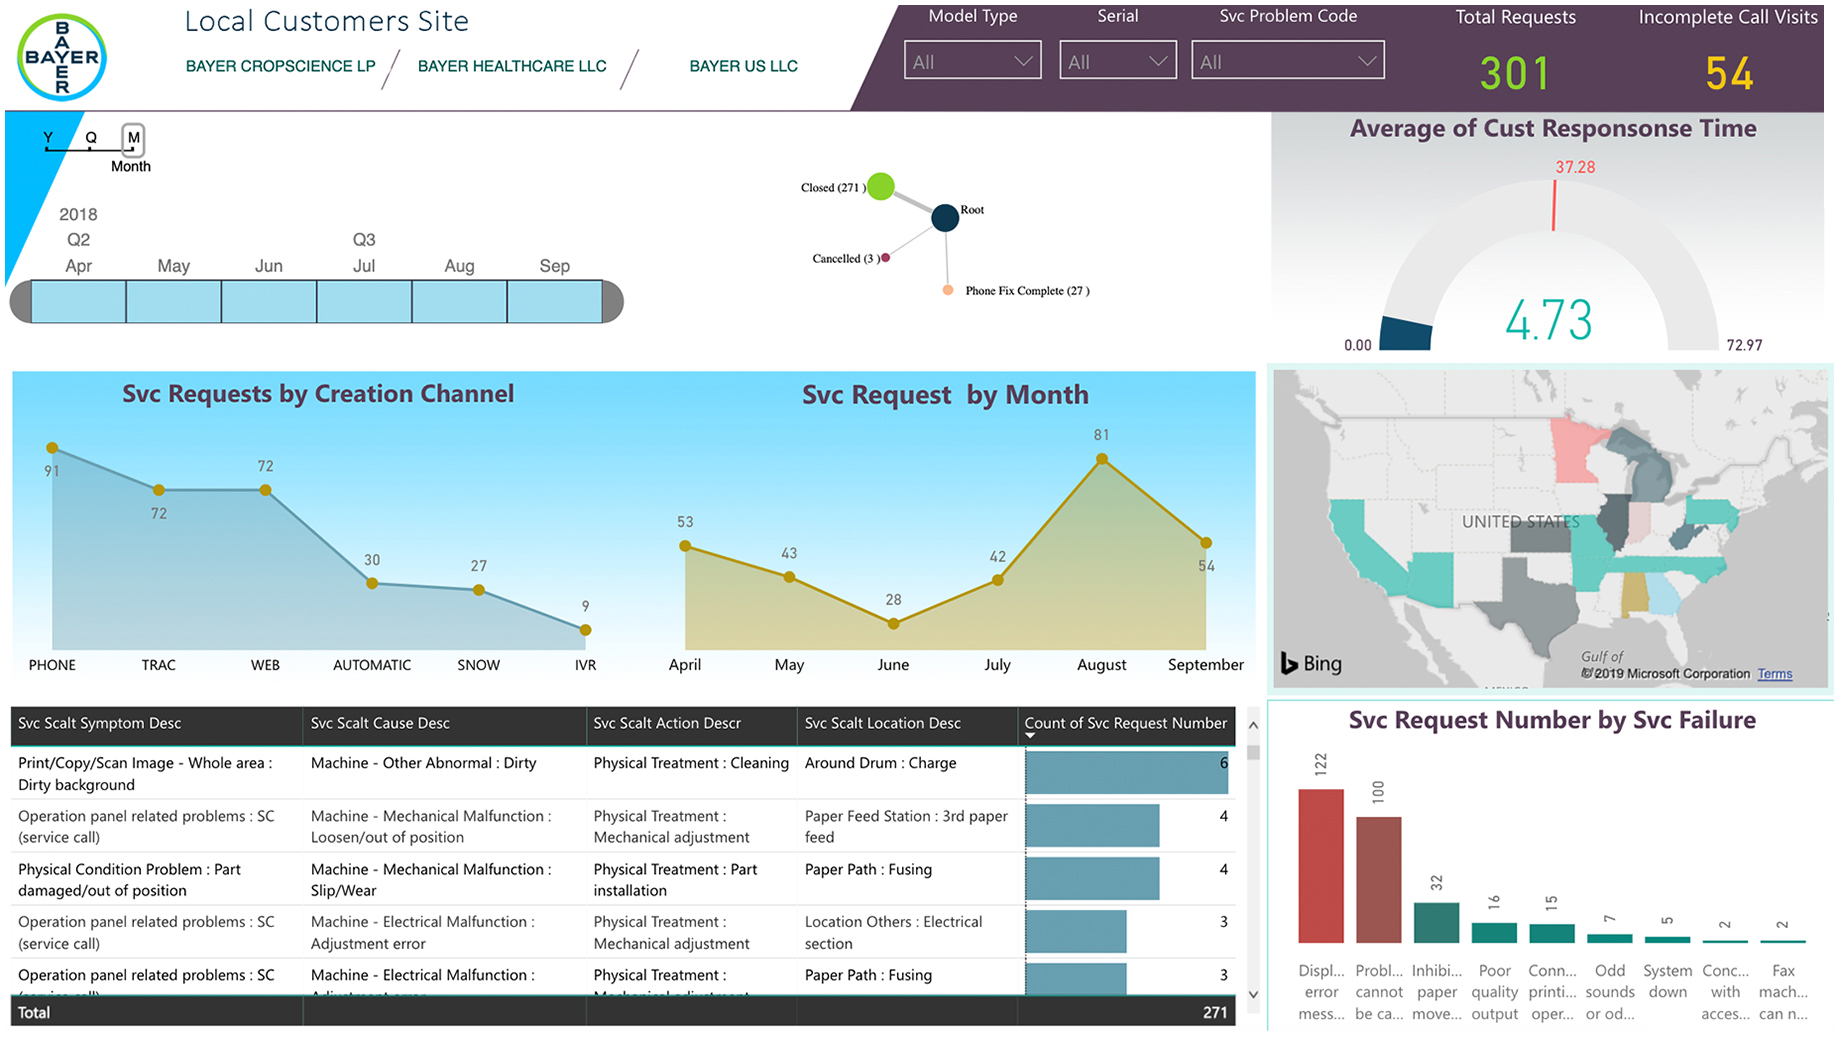Image resolution: width=1839 pixels, height=1037 pixels.
Task: Open the Model Type dropdown
Action: [x=972, y=61]
